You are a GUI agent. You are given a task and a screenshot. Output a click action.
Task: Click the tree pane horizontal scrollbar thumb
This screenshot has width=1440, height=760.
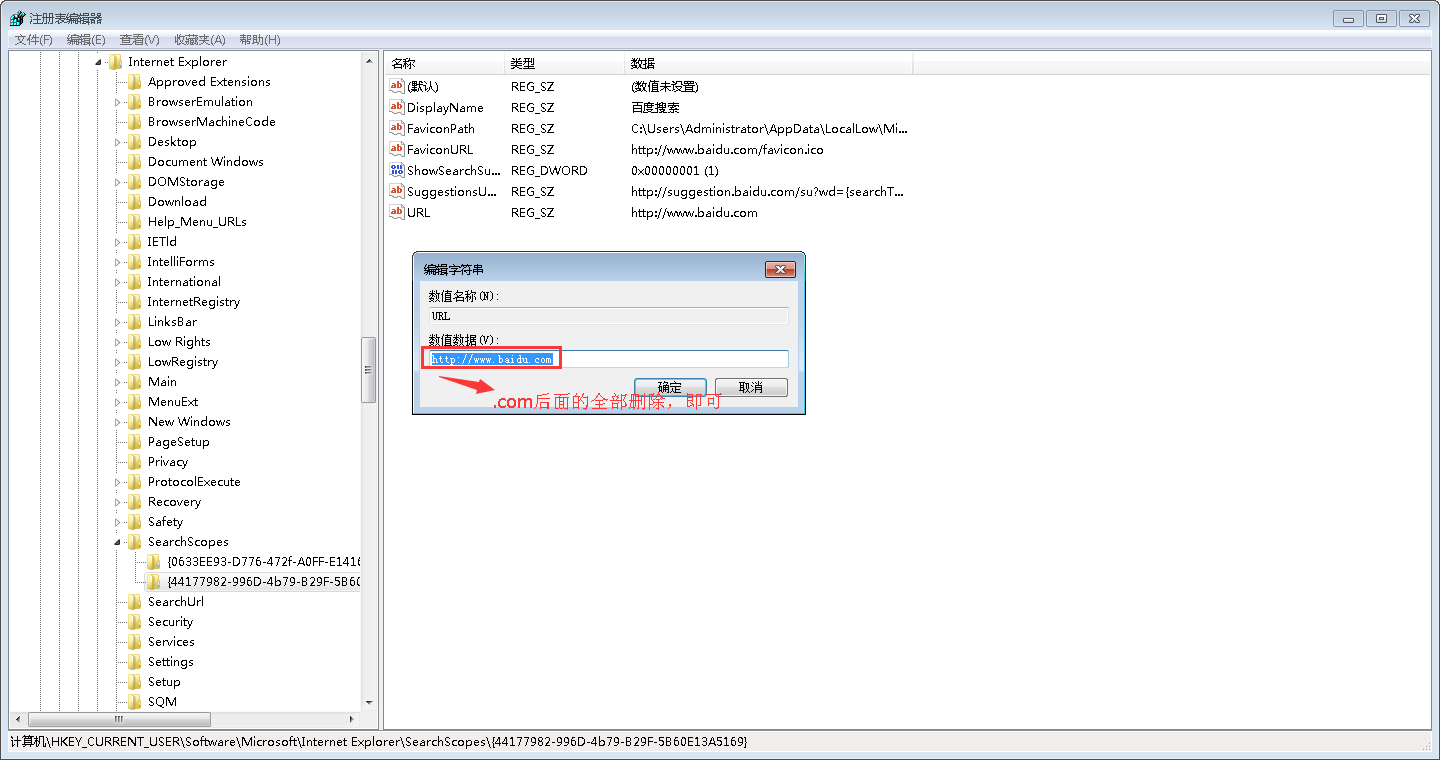(x=120, y=719)
